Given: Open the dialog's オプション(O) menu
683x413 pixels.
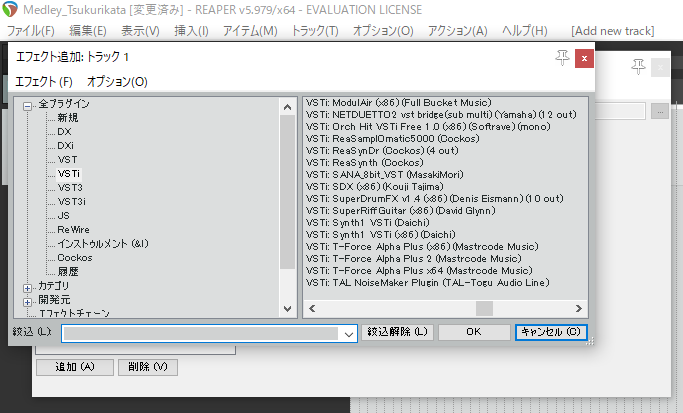Looking at the screenshot, I should pyautogui.click(x=117, y=81).
